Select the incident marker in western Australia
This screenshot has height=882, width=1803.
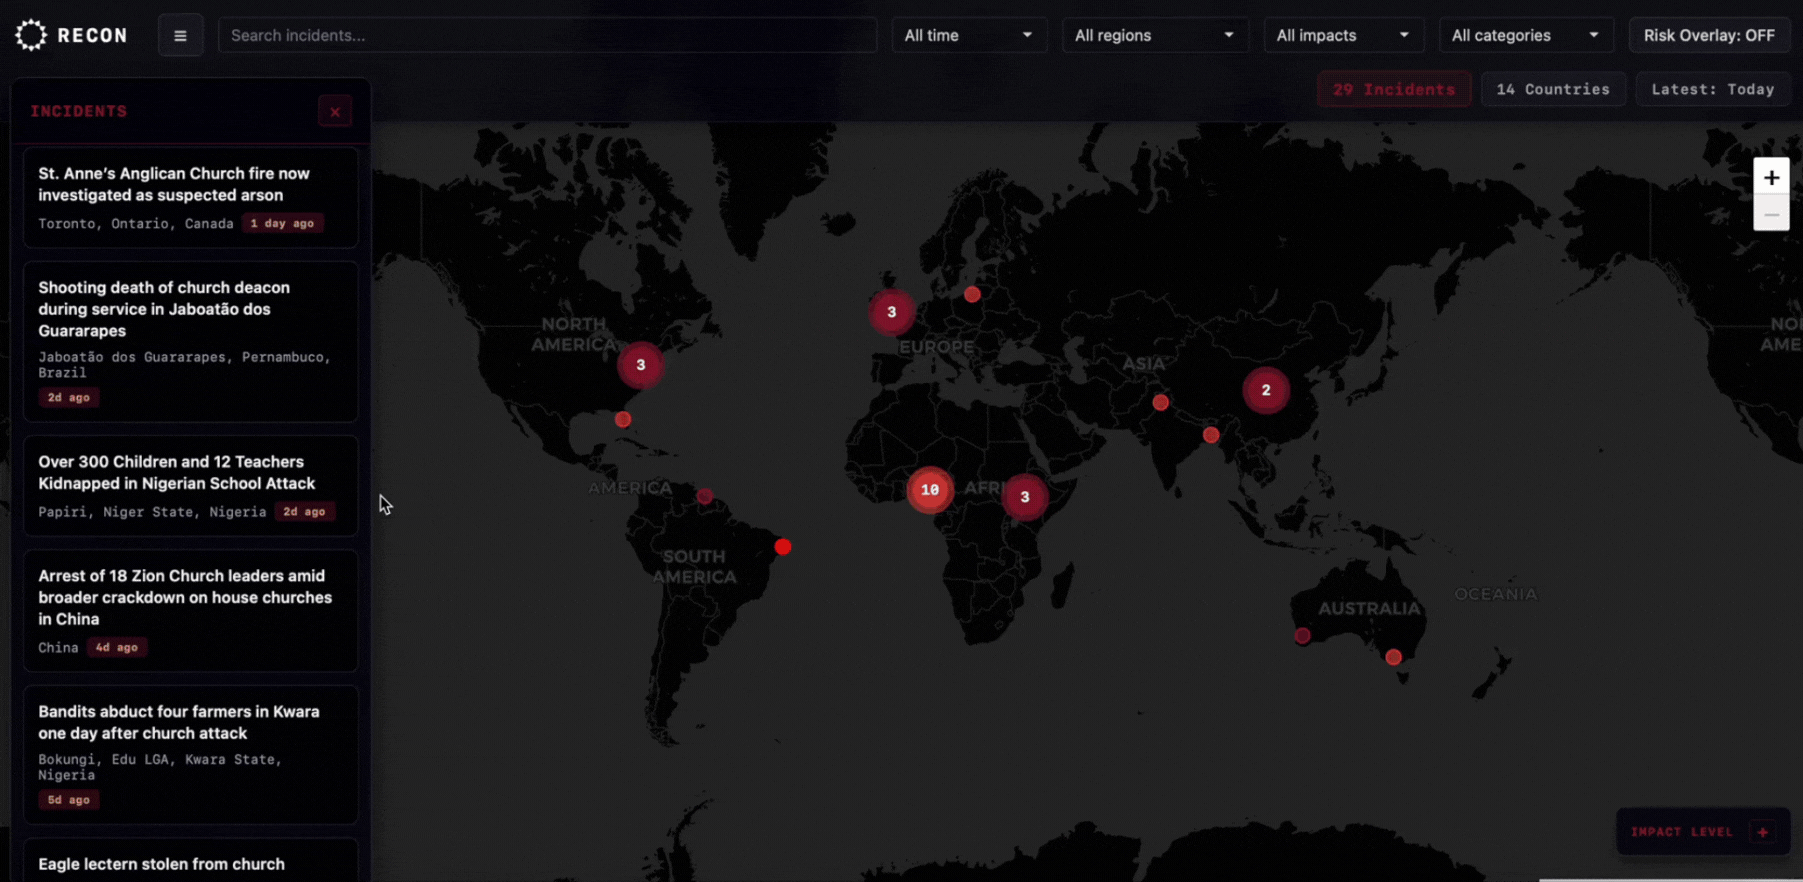(1302, 635)
